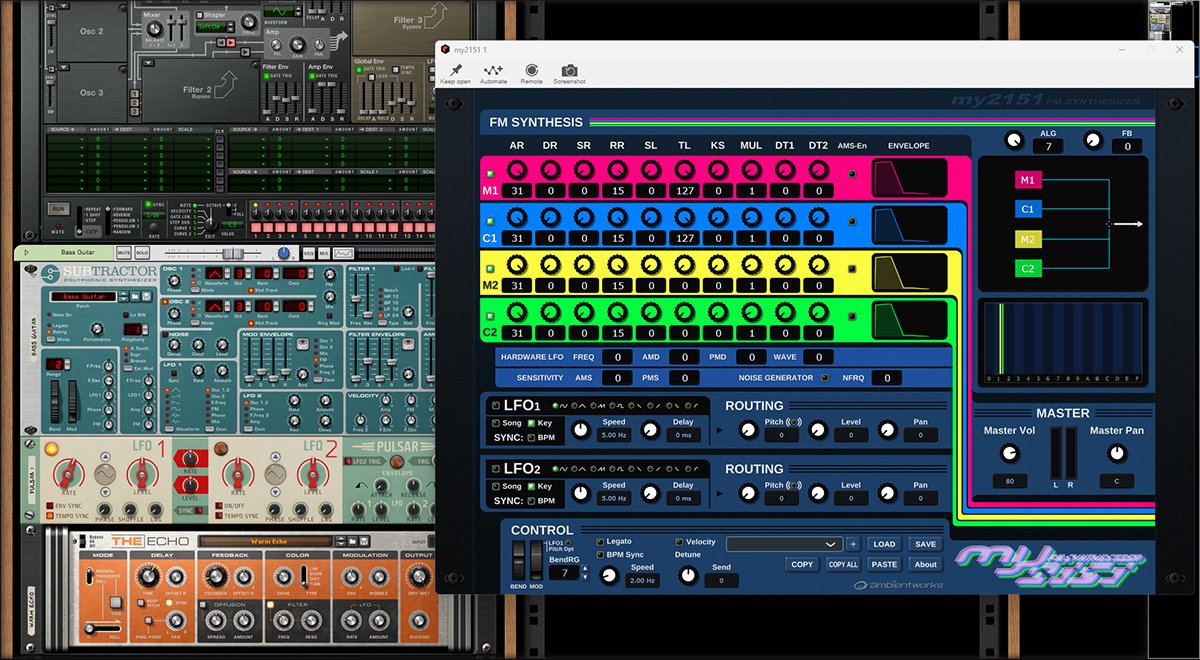Select the M2 operator box in algorithm display
The width and height of the screenshot is (1200, 660).
tap(1029, 238)
